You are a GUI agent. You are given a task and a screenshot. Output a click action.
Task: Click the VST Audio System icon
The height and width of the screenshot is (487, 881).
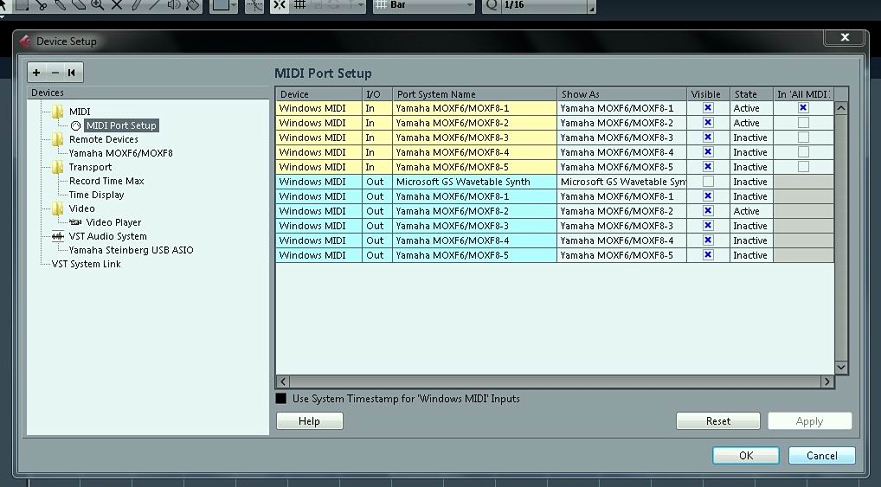click(x=57, y=236)
